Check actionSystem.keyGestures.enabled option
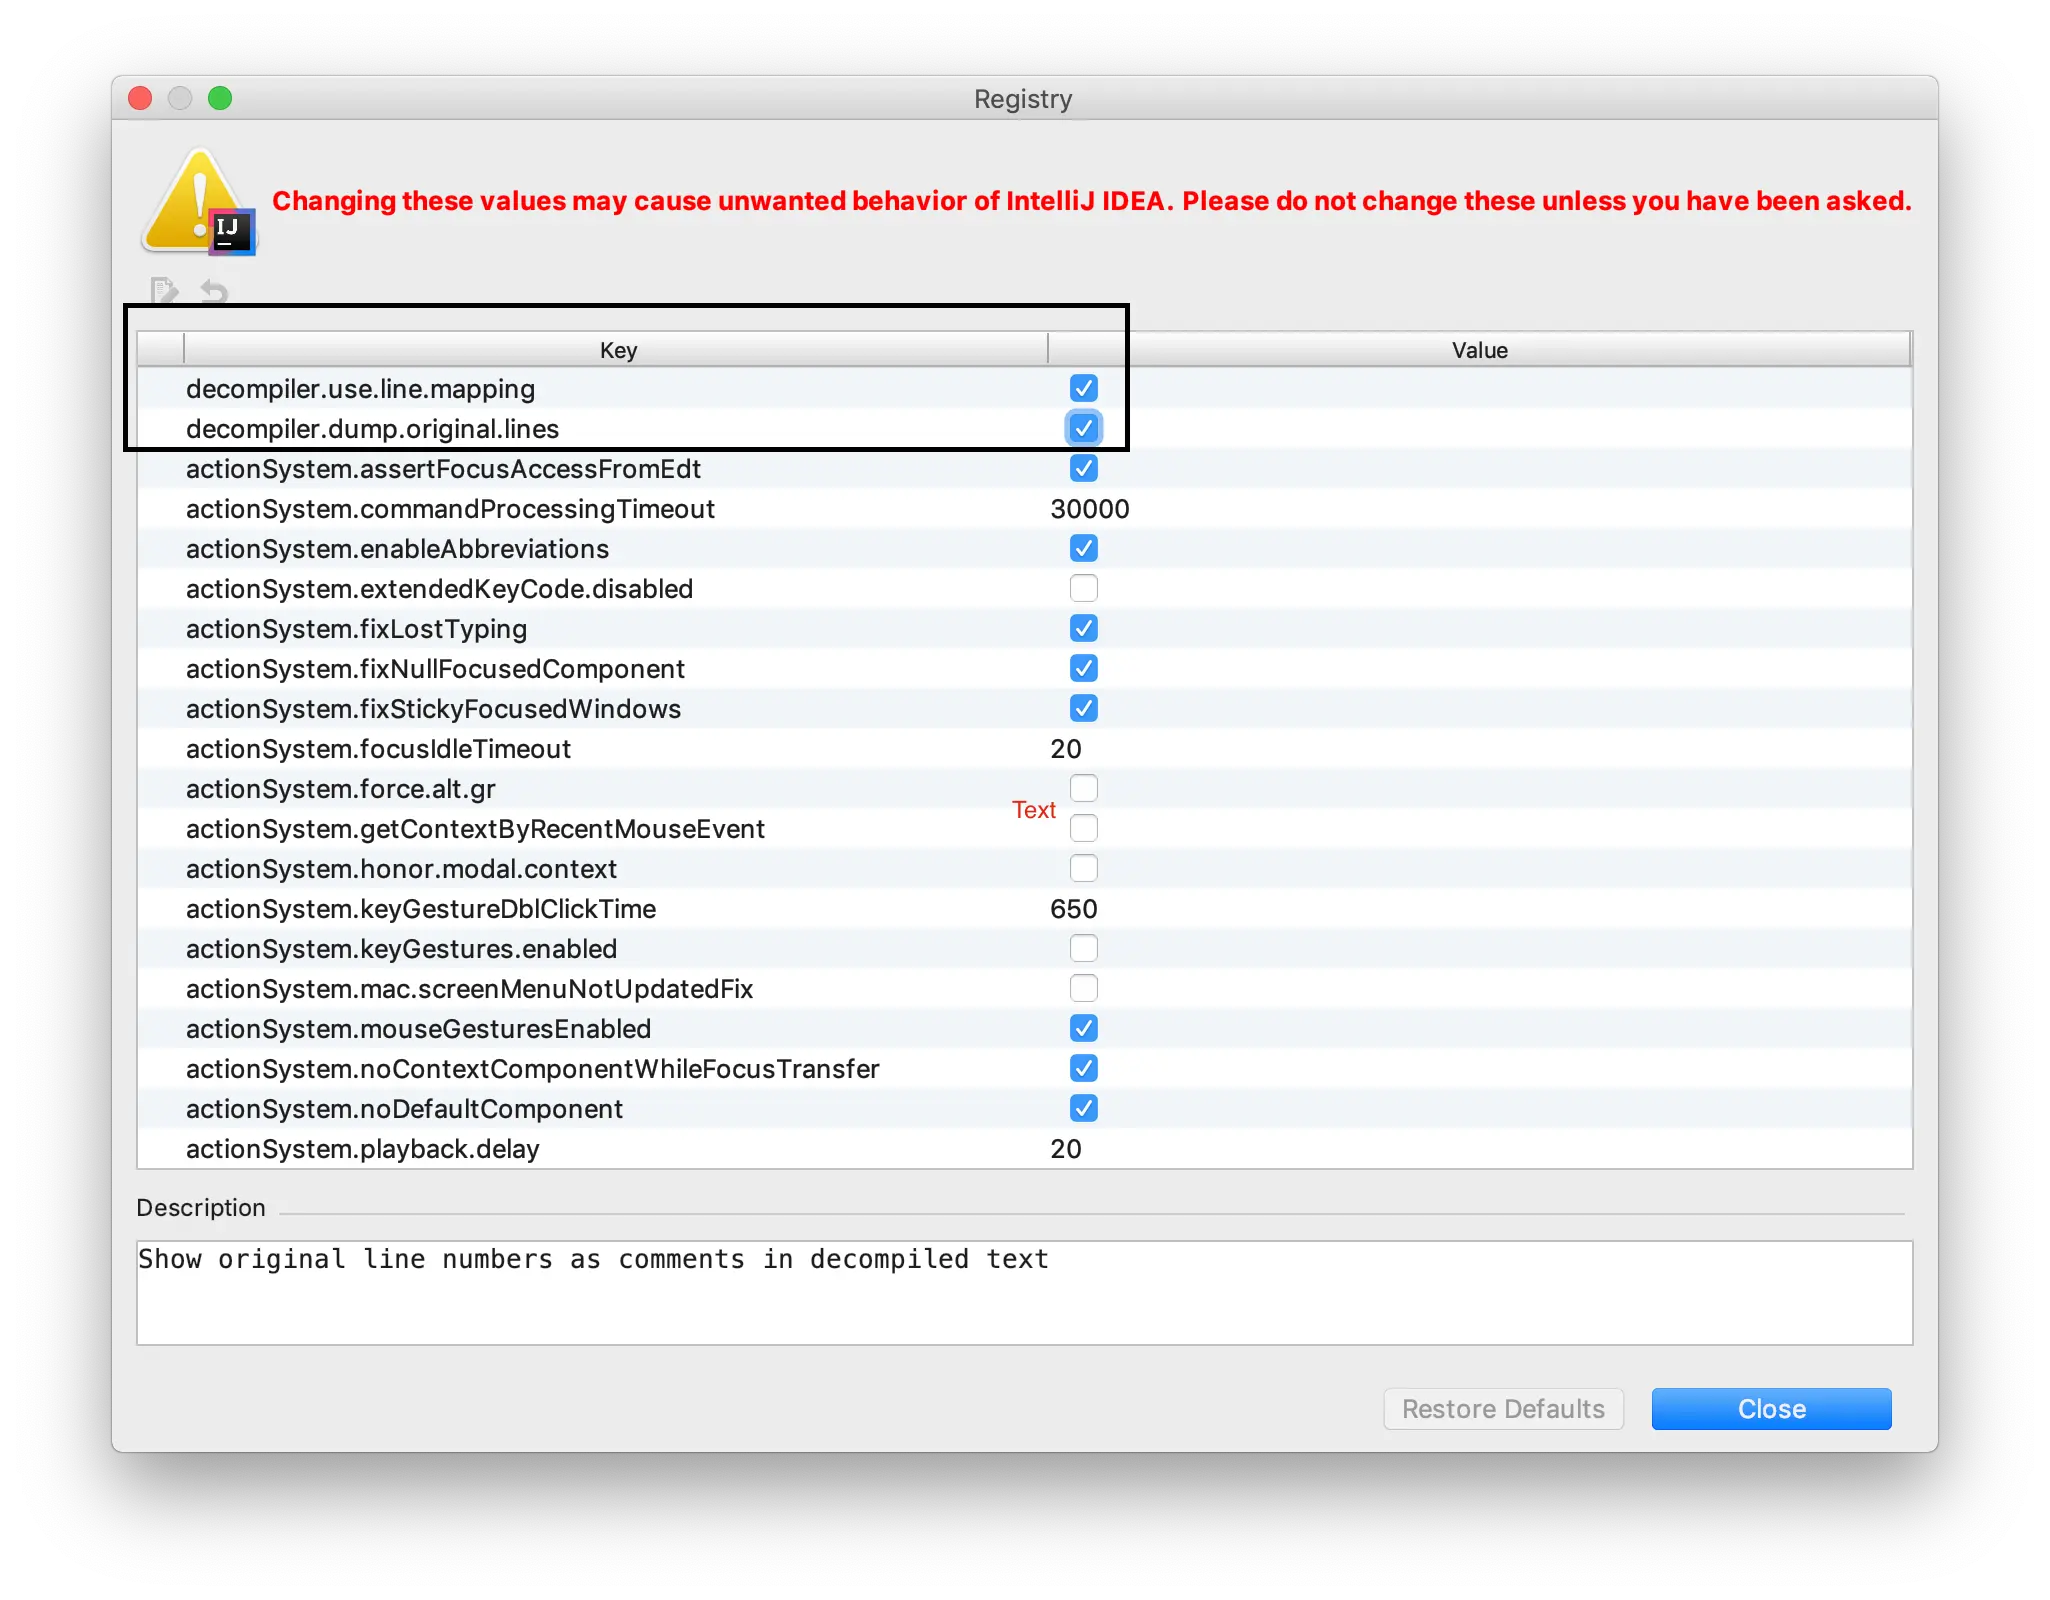This screenshot has height=1600, width=2050. pyautogui.click(x=1083, y=948)
